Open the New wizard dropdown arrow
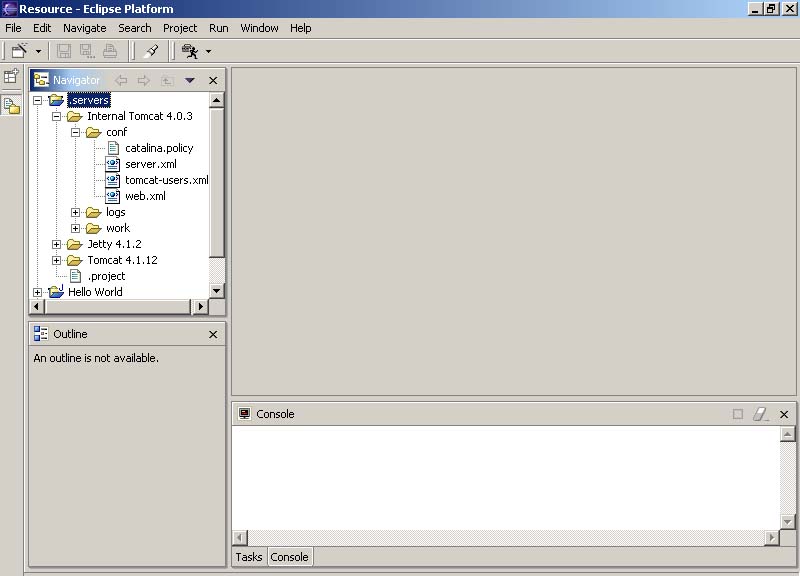The height and width of the screenshot is (576, 800). click(38, 52)
